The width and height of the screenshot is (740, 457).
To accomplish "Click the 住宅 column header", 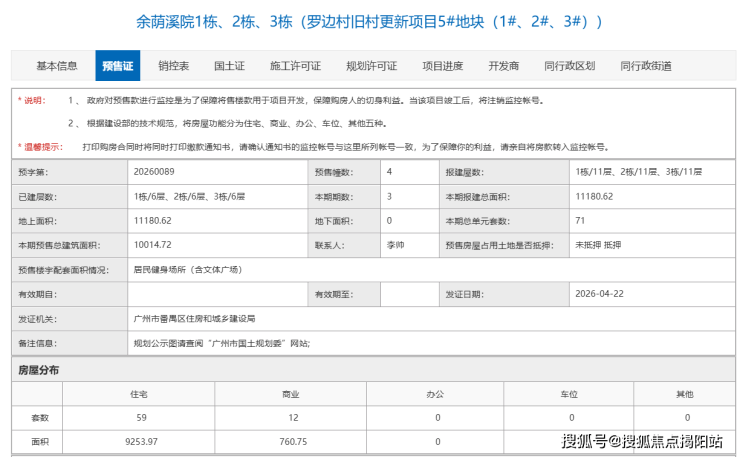I will click(139, 394).
